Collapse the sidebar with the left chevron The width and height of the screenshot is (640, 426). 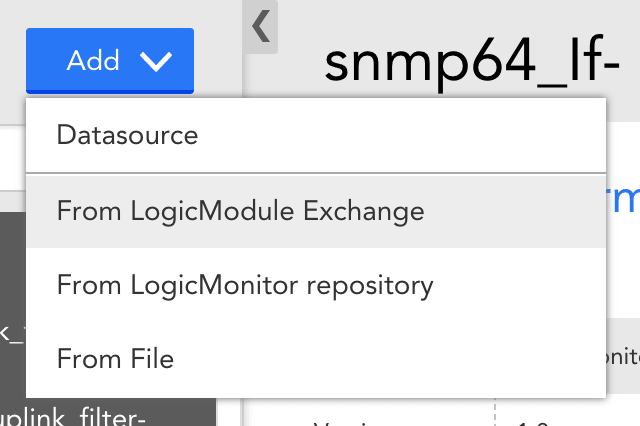[x=260, y=27]
